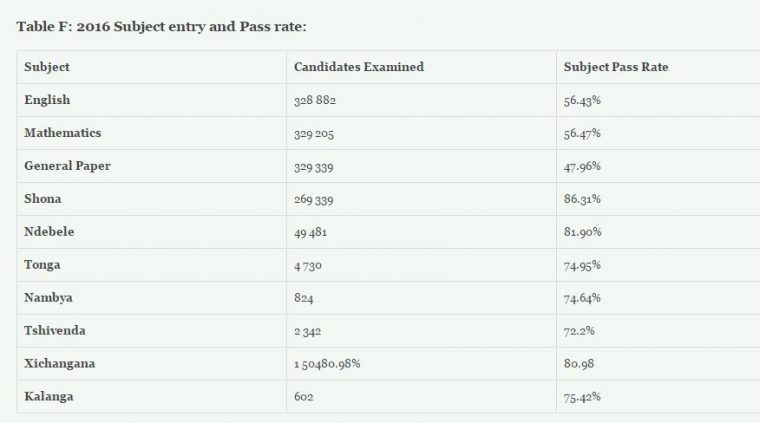This screenshot has height=423, width=760.
Task: Click the Subject Pass Rate header
Action: [x=616, y=67]
